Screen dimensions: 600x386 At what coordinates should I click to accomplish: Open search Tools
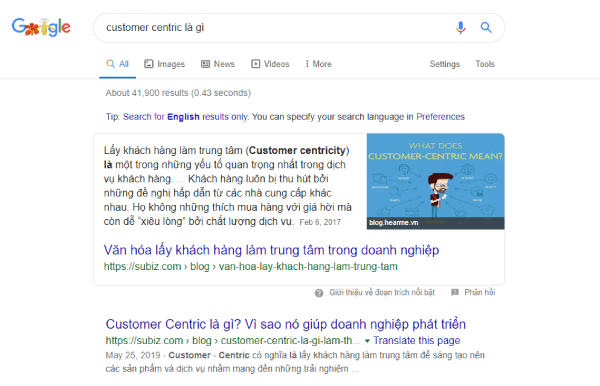pyautogui.click(x=485, y=64)
